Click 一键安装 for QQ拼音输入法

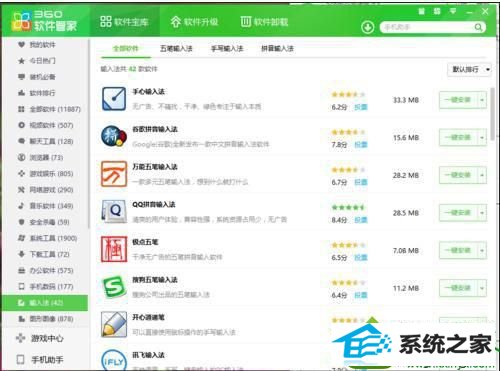(x=459, y=213)
